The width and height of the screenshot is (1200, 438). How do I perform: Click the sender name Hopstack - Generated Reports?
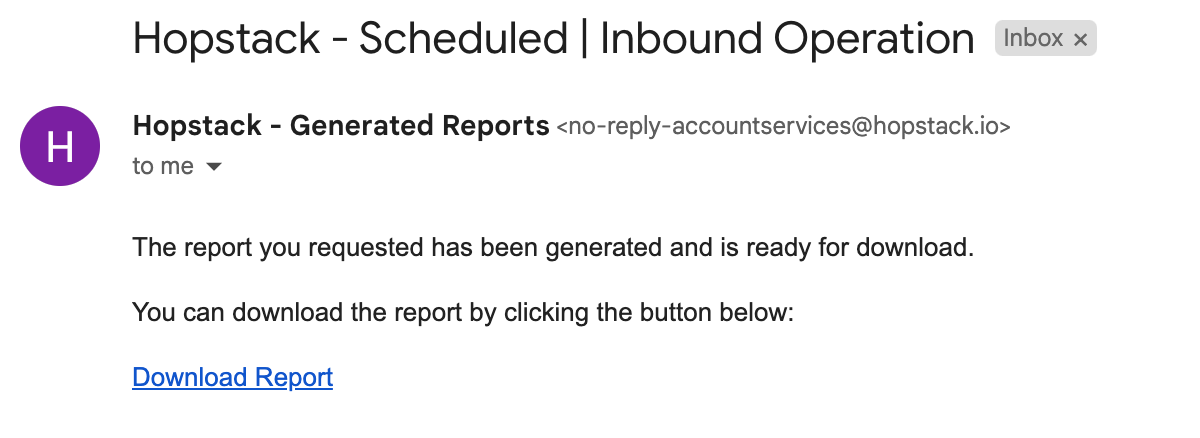coord(341,126)
